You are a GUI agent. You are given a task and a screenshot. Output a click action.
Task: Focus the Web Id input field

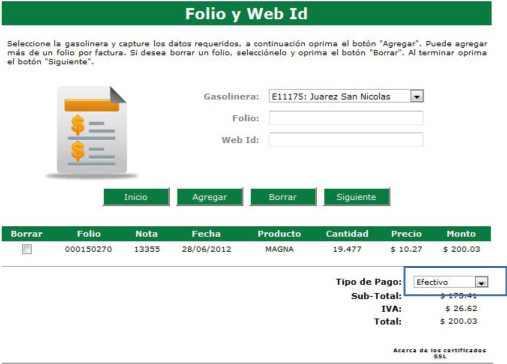click(346, 140)
